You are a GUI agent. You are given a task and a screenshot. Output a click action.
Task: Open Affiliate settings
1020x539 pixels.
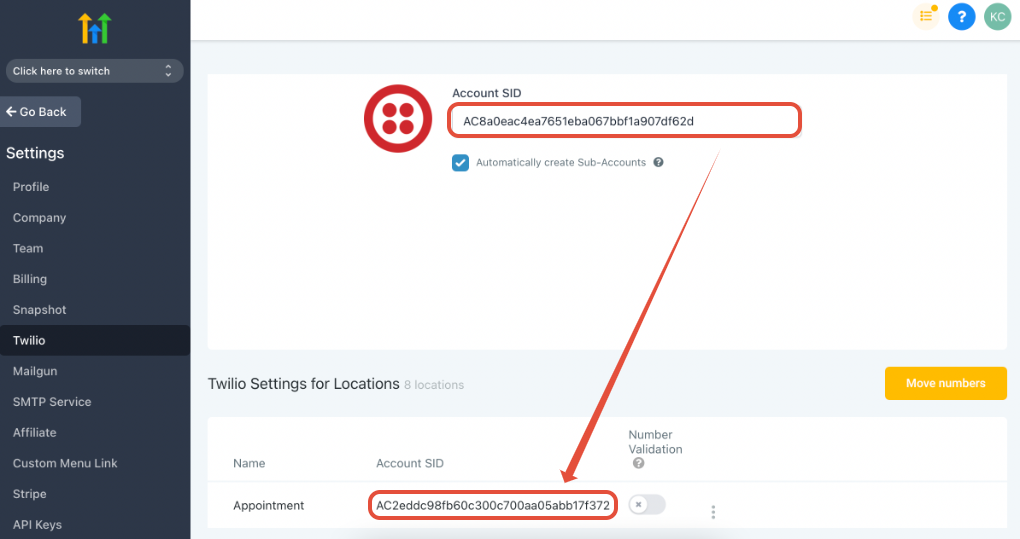point(34,432)
